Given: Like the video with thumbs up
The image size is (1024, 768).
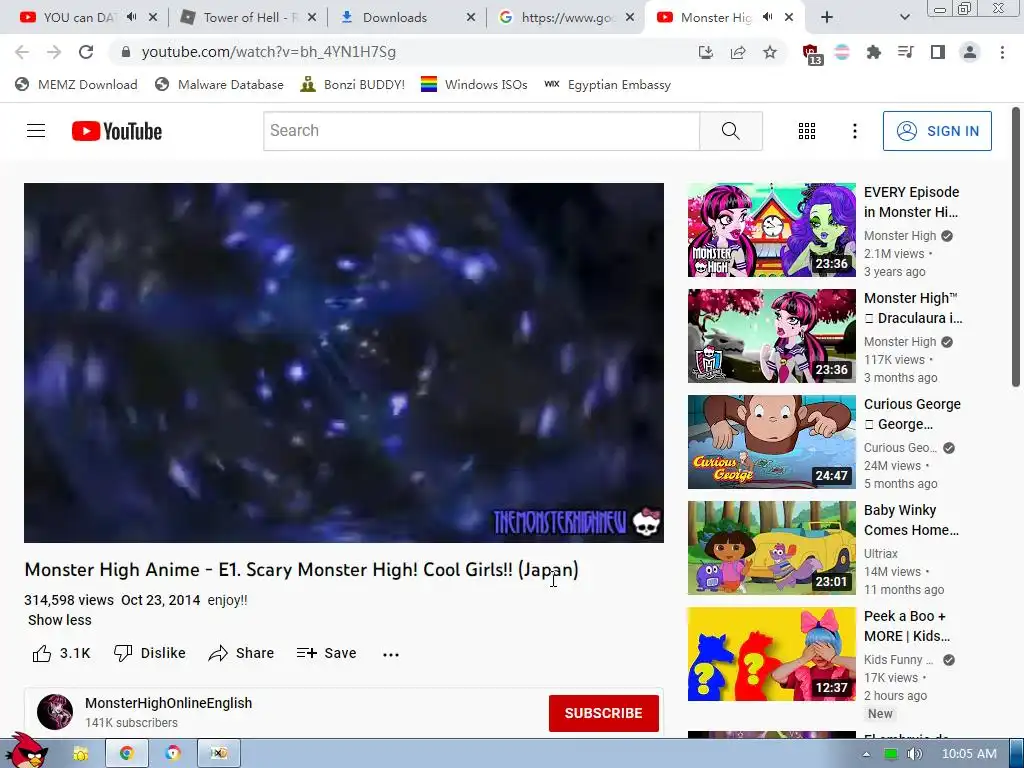Looking at the screenshot, I should (42, 653).
